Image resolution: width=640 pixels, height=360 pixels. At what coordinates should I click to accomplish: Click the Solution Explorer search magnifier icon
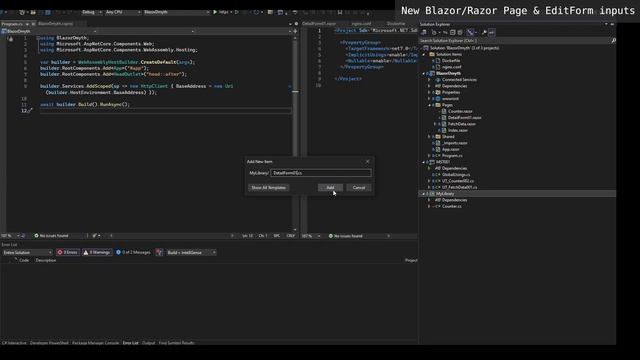[x=613, y=41]
